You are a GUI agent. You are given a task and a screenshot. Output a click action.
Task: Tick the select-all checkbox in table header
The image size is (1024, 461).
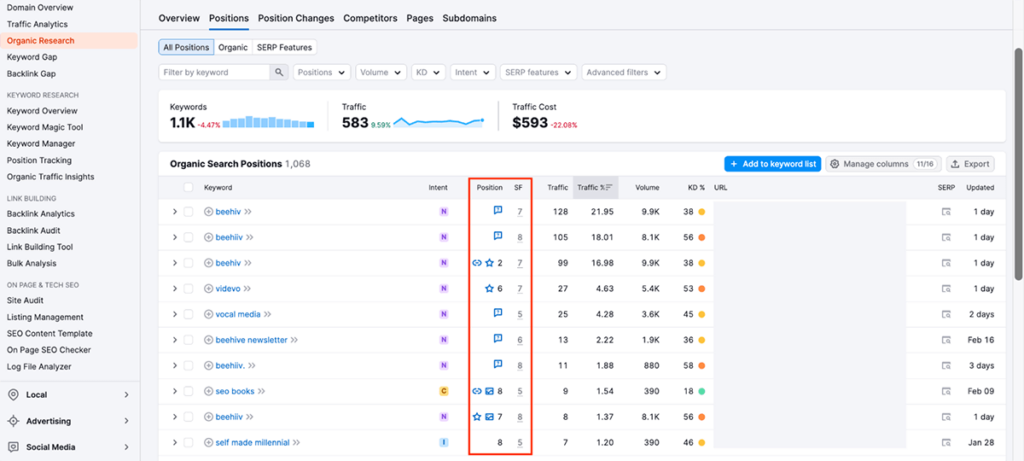188,187
